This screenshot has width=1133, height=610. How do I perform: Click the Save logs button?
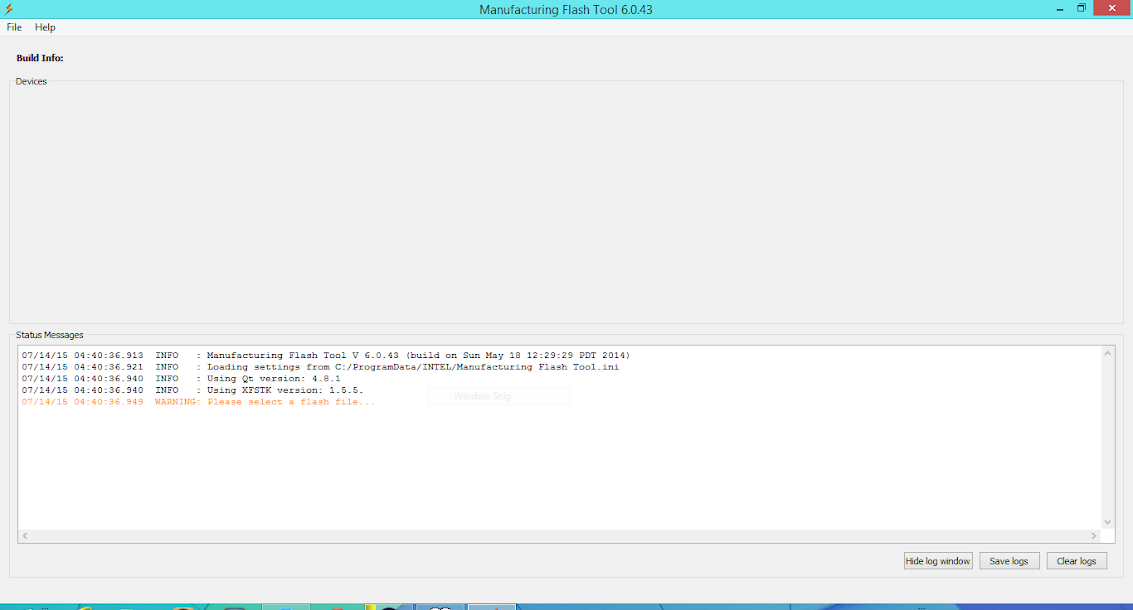point(1009,561)
